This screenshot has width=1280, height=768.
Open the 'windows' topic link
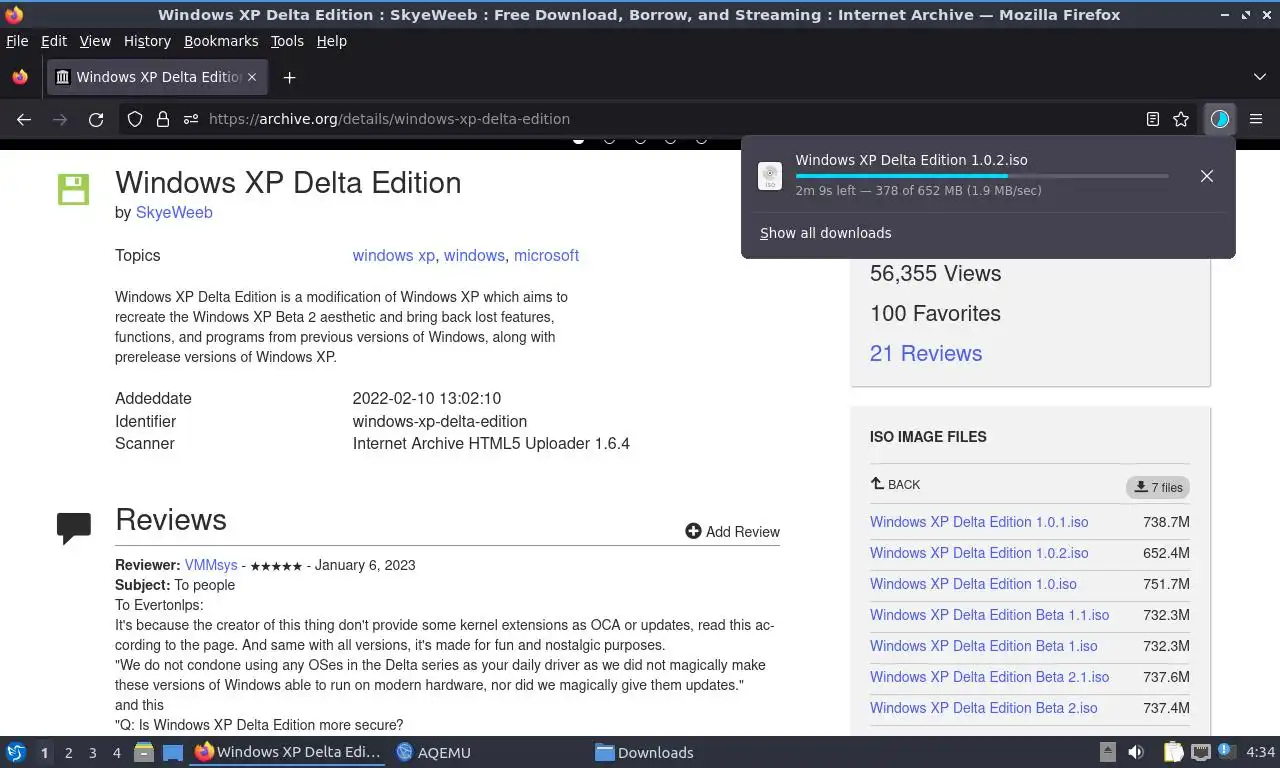point(474,255)
